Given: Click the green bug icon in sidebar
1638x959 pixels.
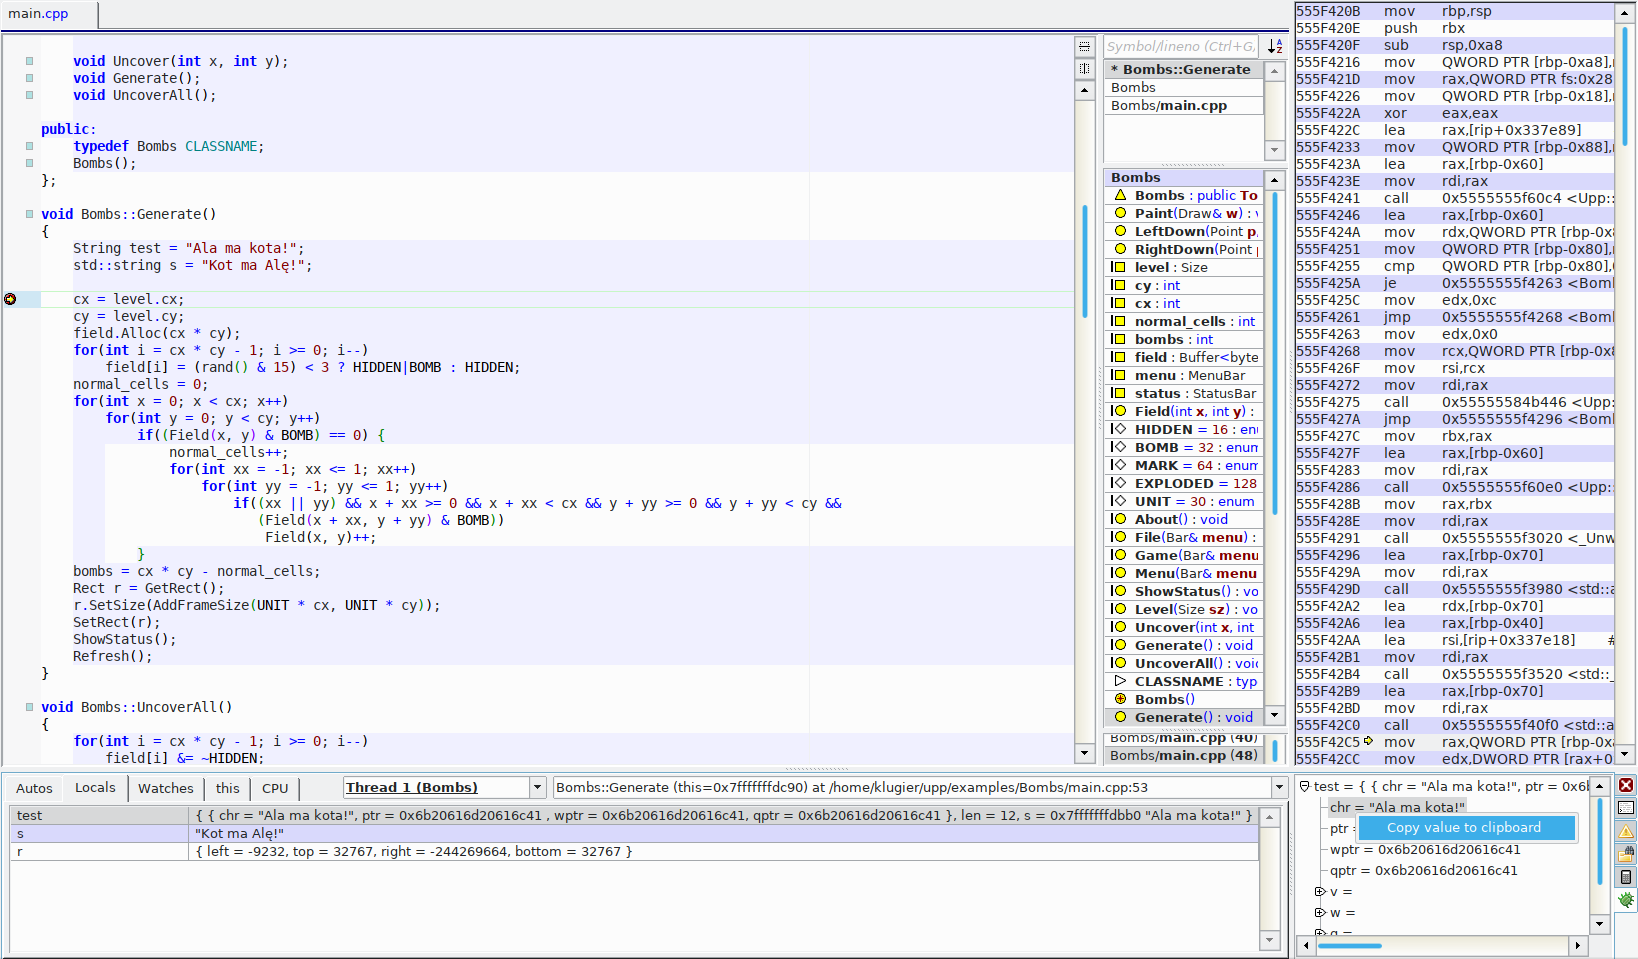Looking at the screenshot, I should tap(1626, 900).
